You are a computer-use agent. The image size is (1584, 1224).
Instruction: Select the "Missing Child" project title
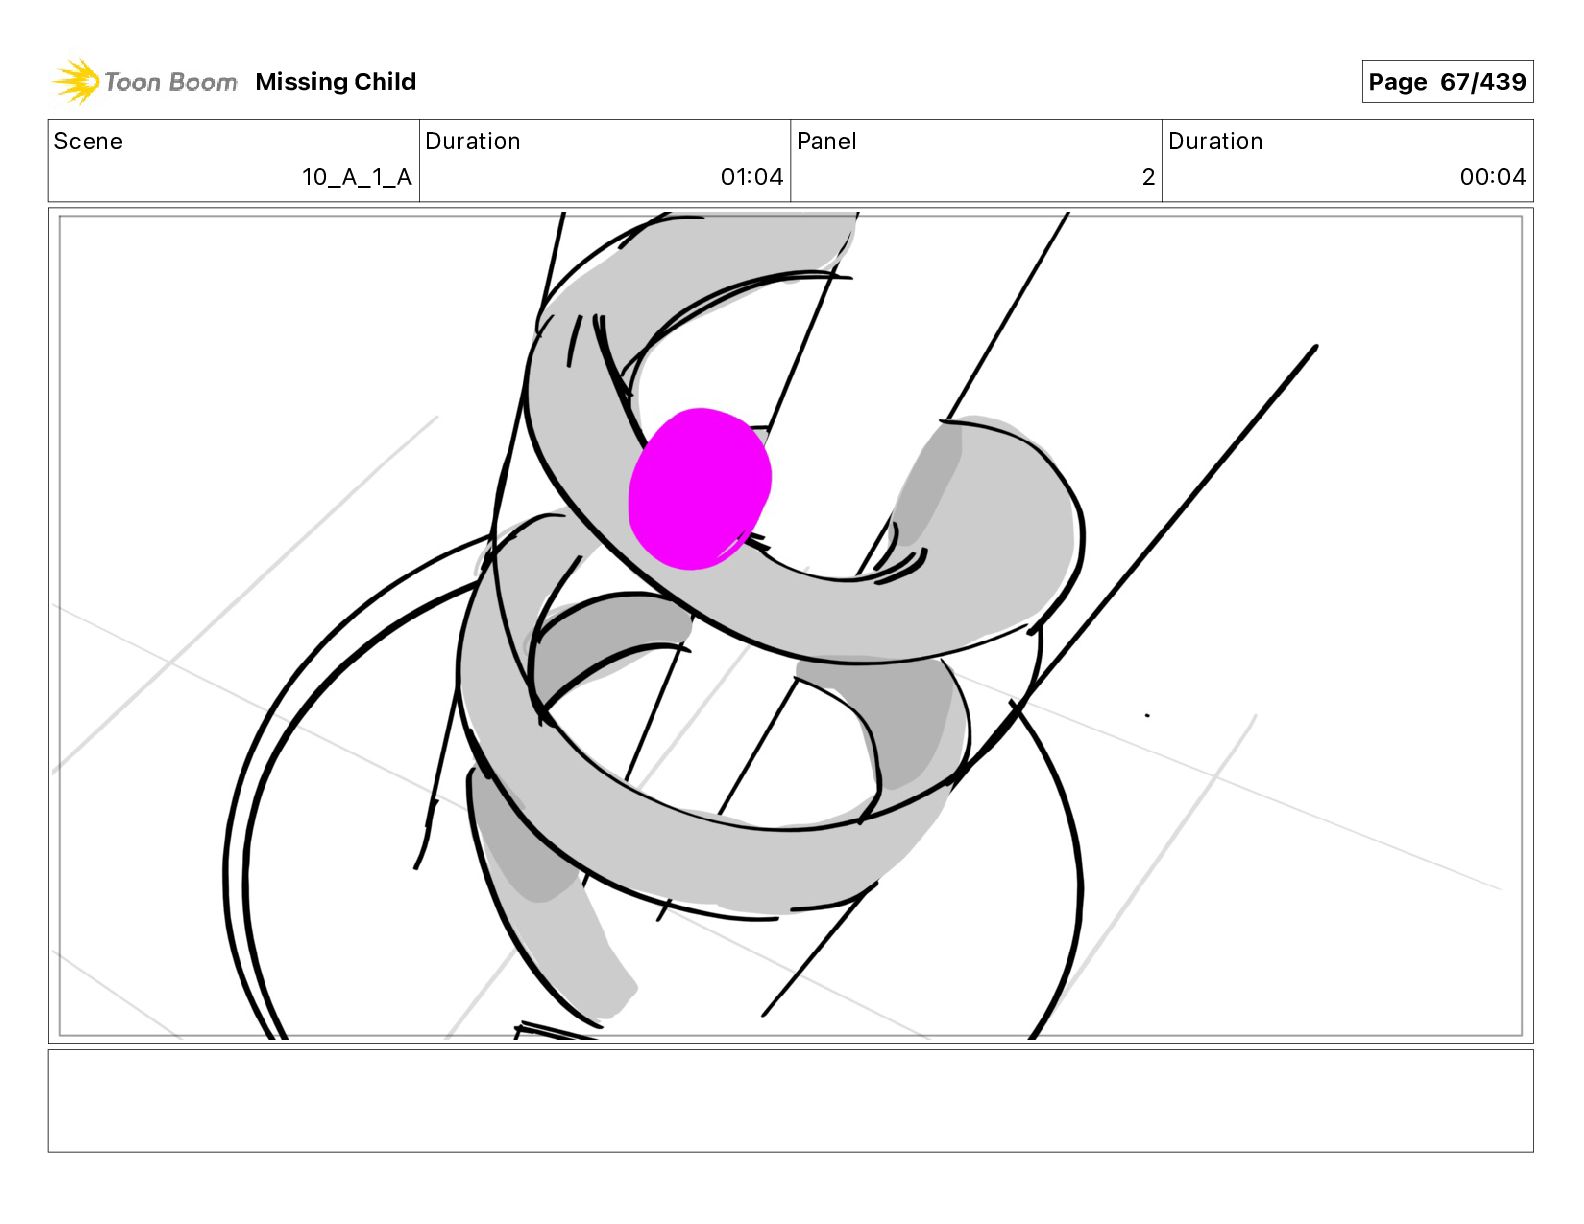point(336,82)
